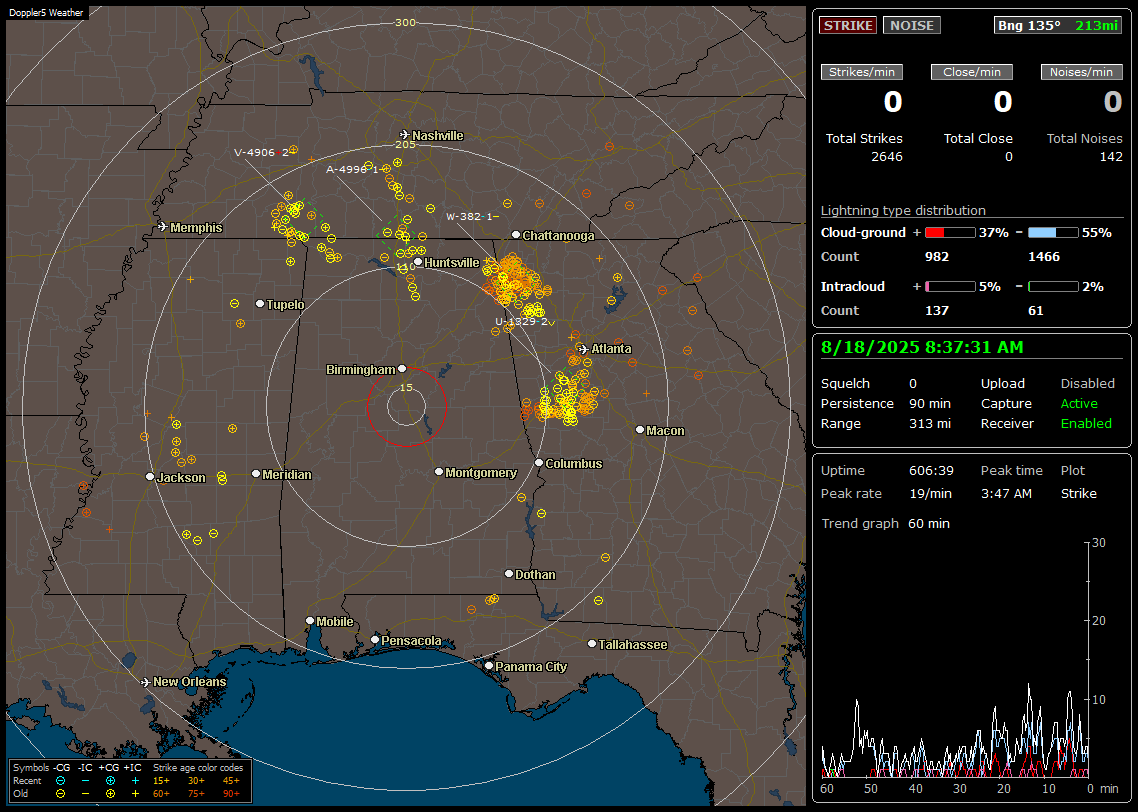Click the 205 range ring label
This screenshot has height=812, width=1138.
click(405, 144)
